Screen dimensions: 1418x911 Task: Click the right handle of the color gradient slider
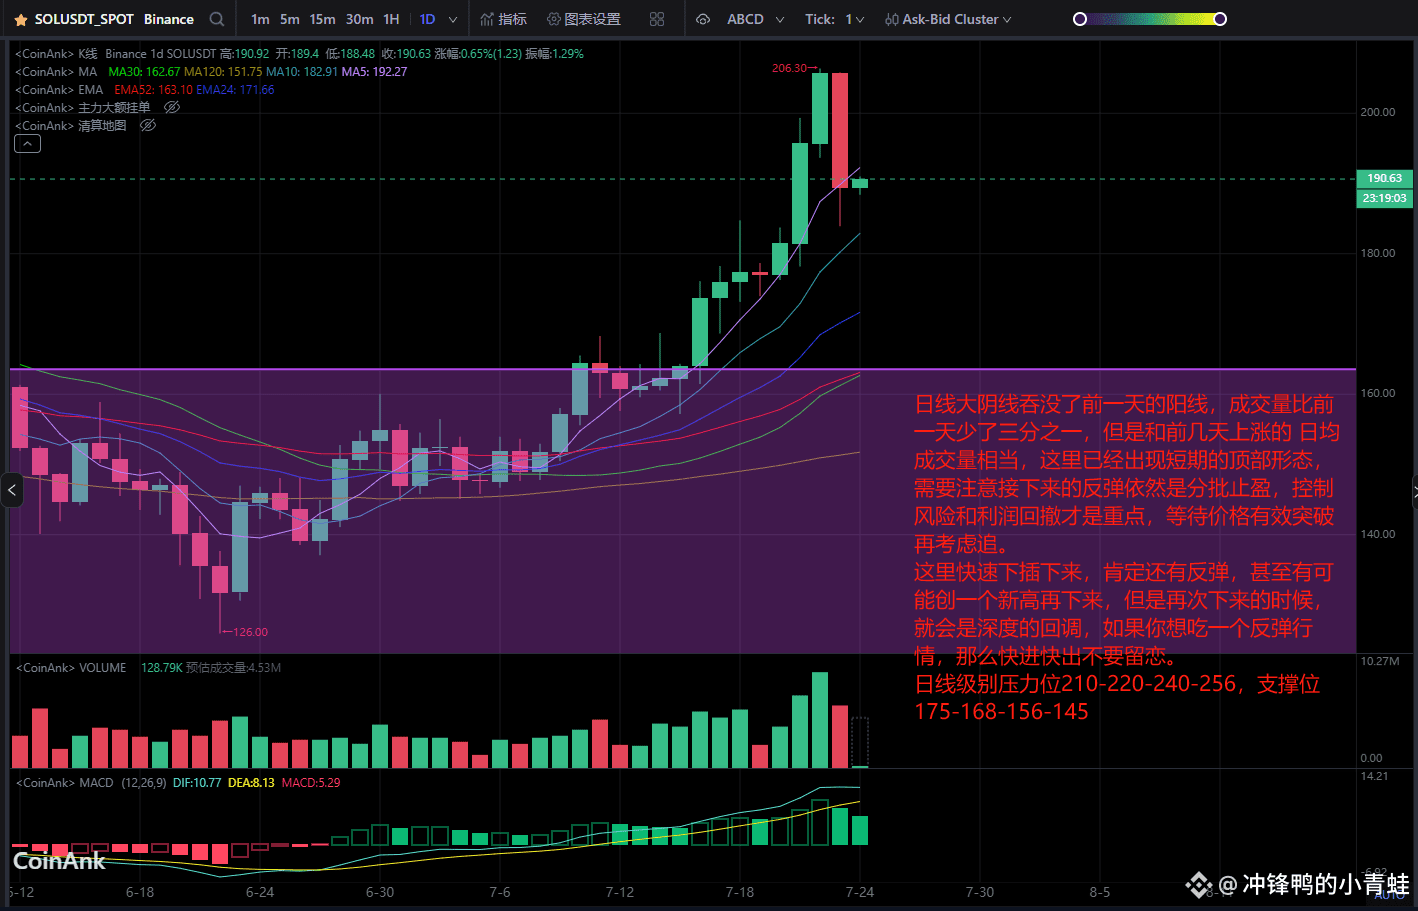point(1220,19)
